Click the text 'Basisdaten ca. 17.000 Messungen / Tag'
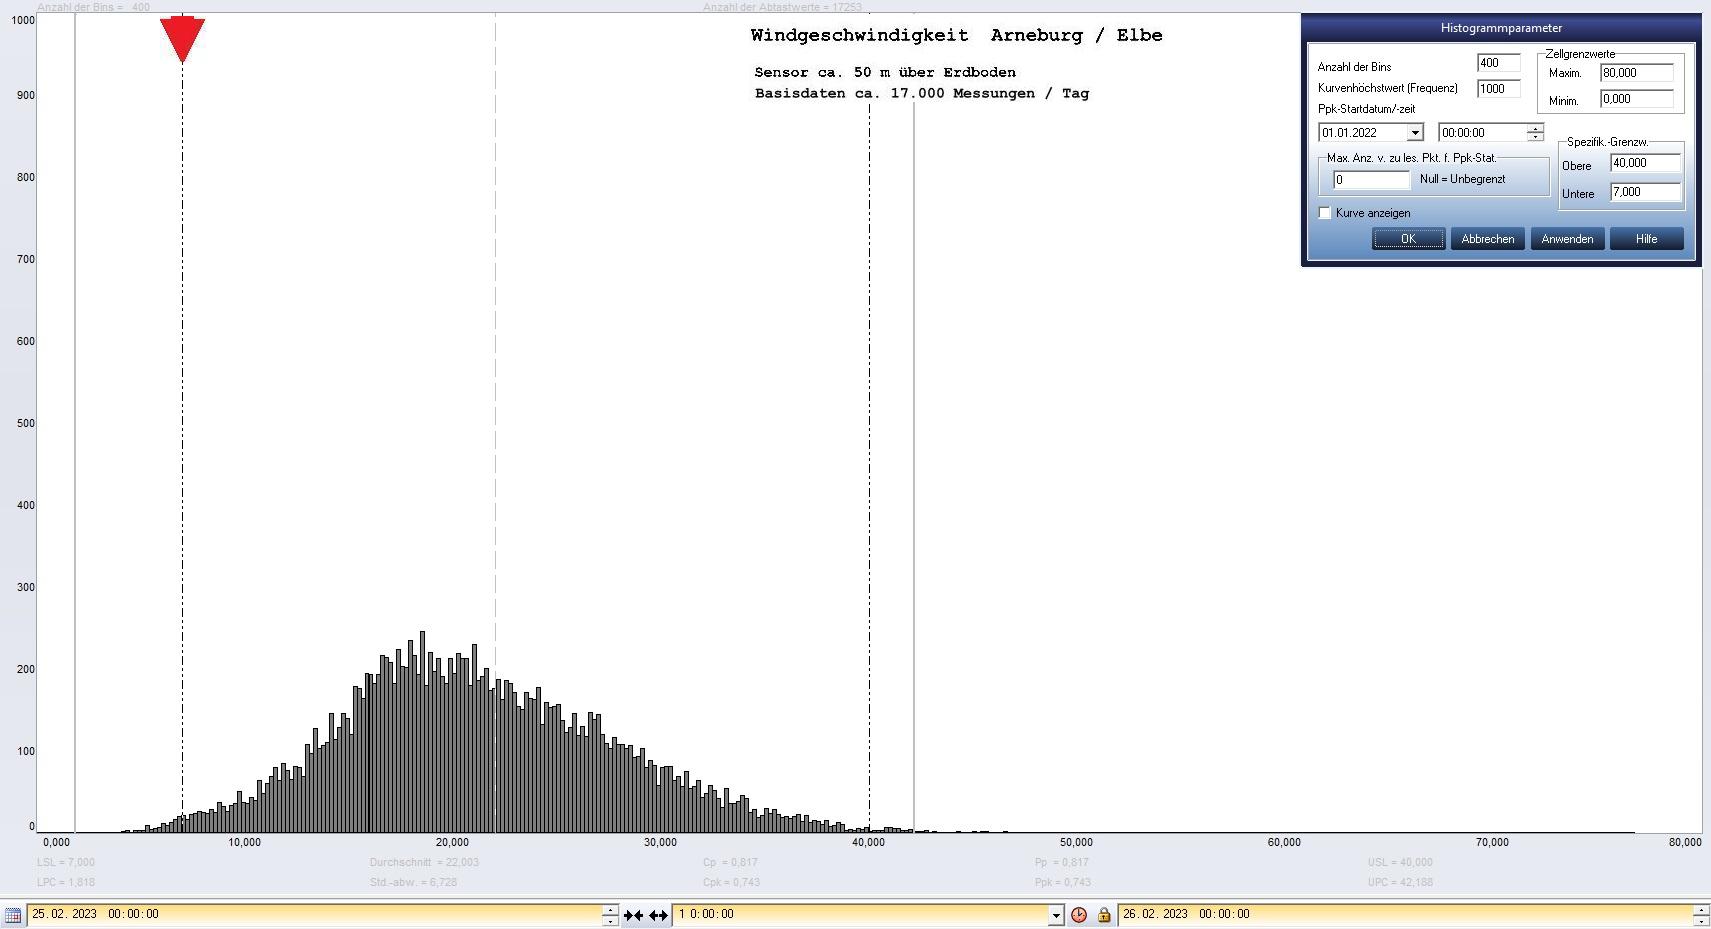 coord(921,93)
